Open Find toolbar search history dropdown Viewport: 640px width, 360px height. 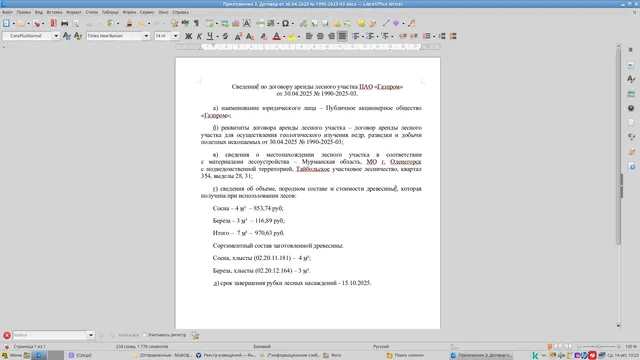pyautogui.click(x=91, y=335)
